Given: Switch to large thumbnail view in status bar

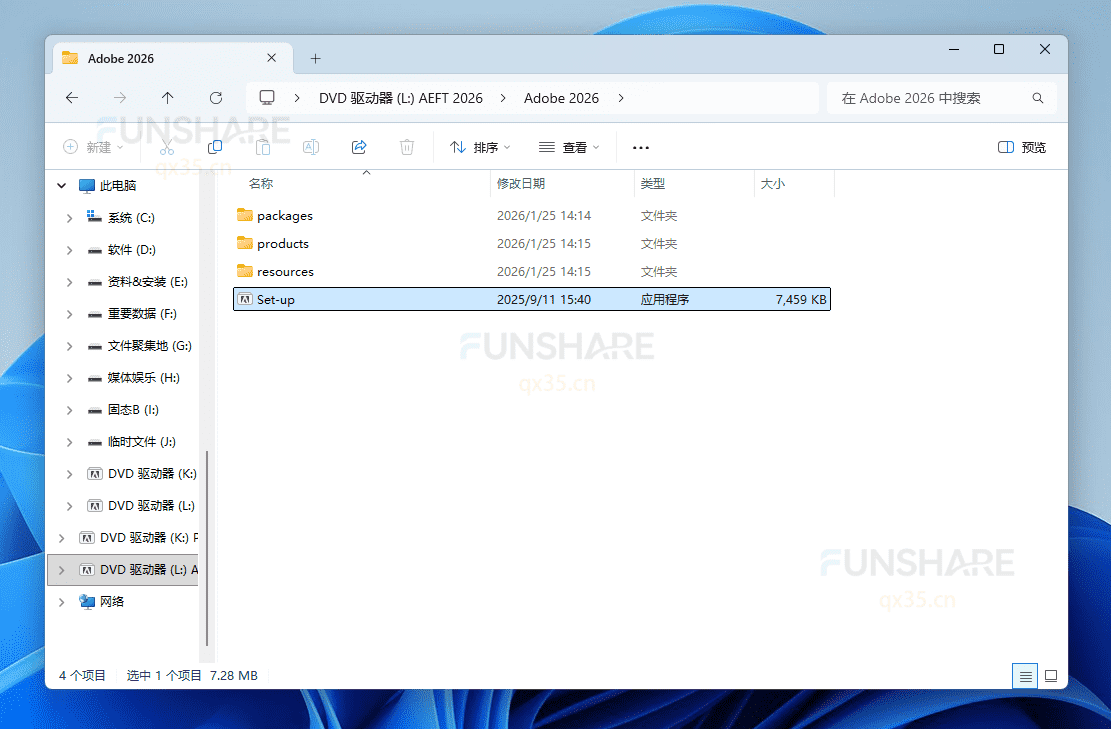Looking at the screenshot, I should tap(1051, 676).
